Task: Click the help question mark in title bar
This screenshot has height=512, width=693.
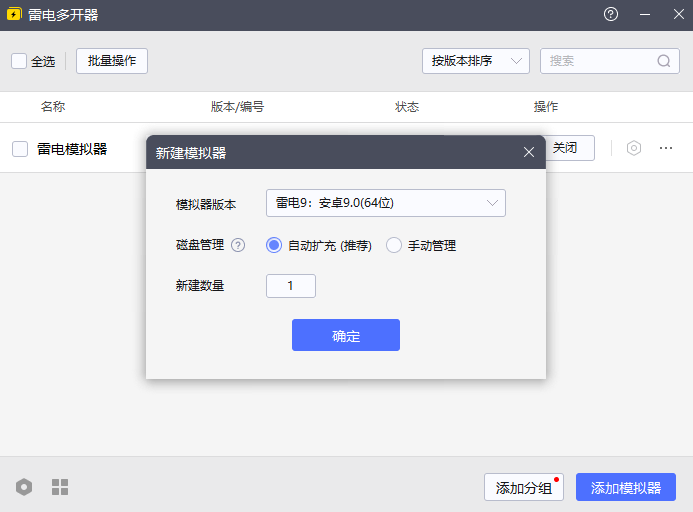Action: click(x=611, y=14)
